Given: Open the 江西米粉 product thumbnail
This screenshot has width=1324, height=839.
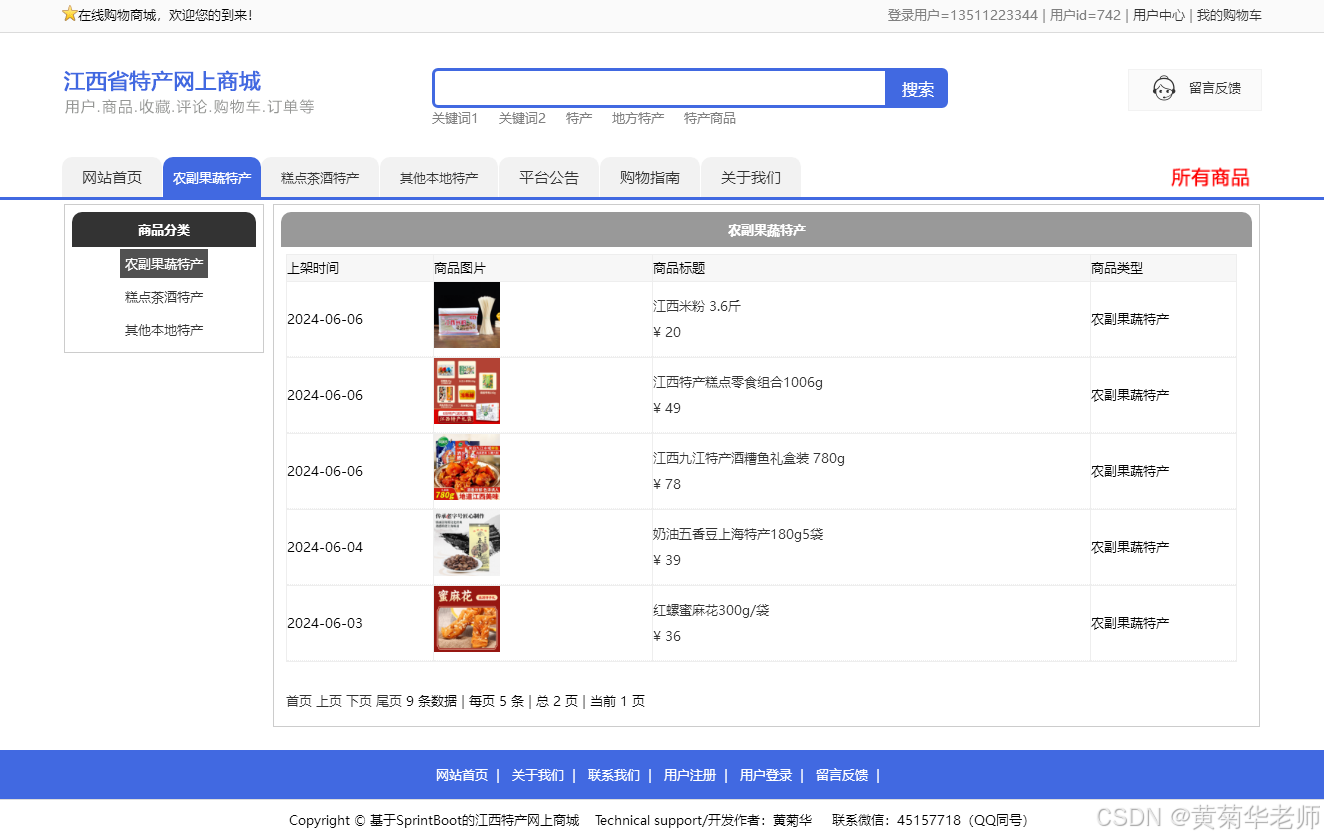Looking at the screenshot, I should pos(467,315).
